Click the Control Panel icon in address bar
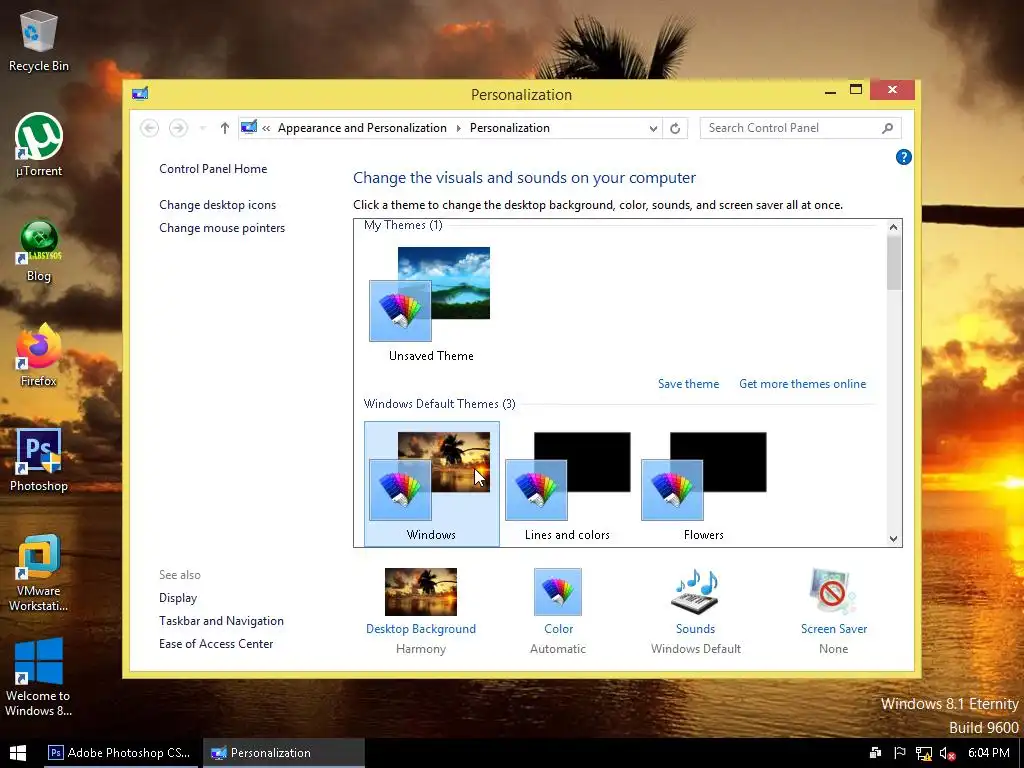Image resolution: width=1024 pixels, height=768 pixels. pyautogui.click(x=249, y=127)
